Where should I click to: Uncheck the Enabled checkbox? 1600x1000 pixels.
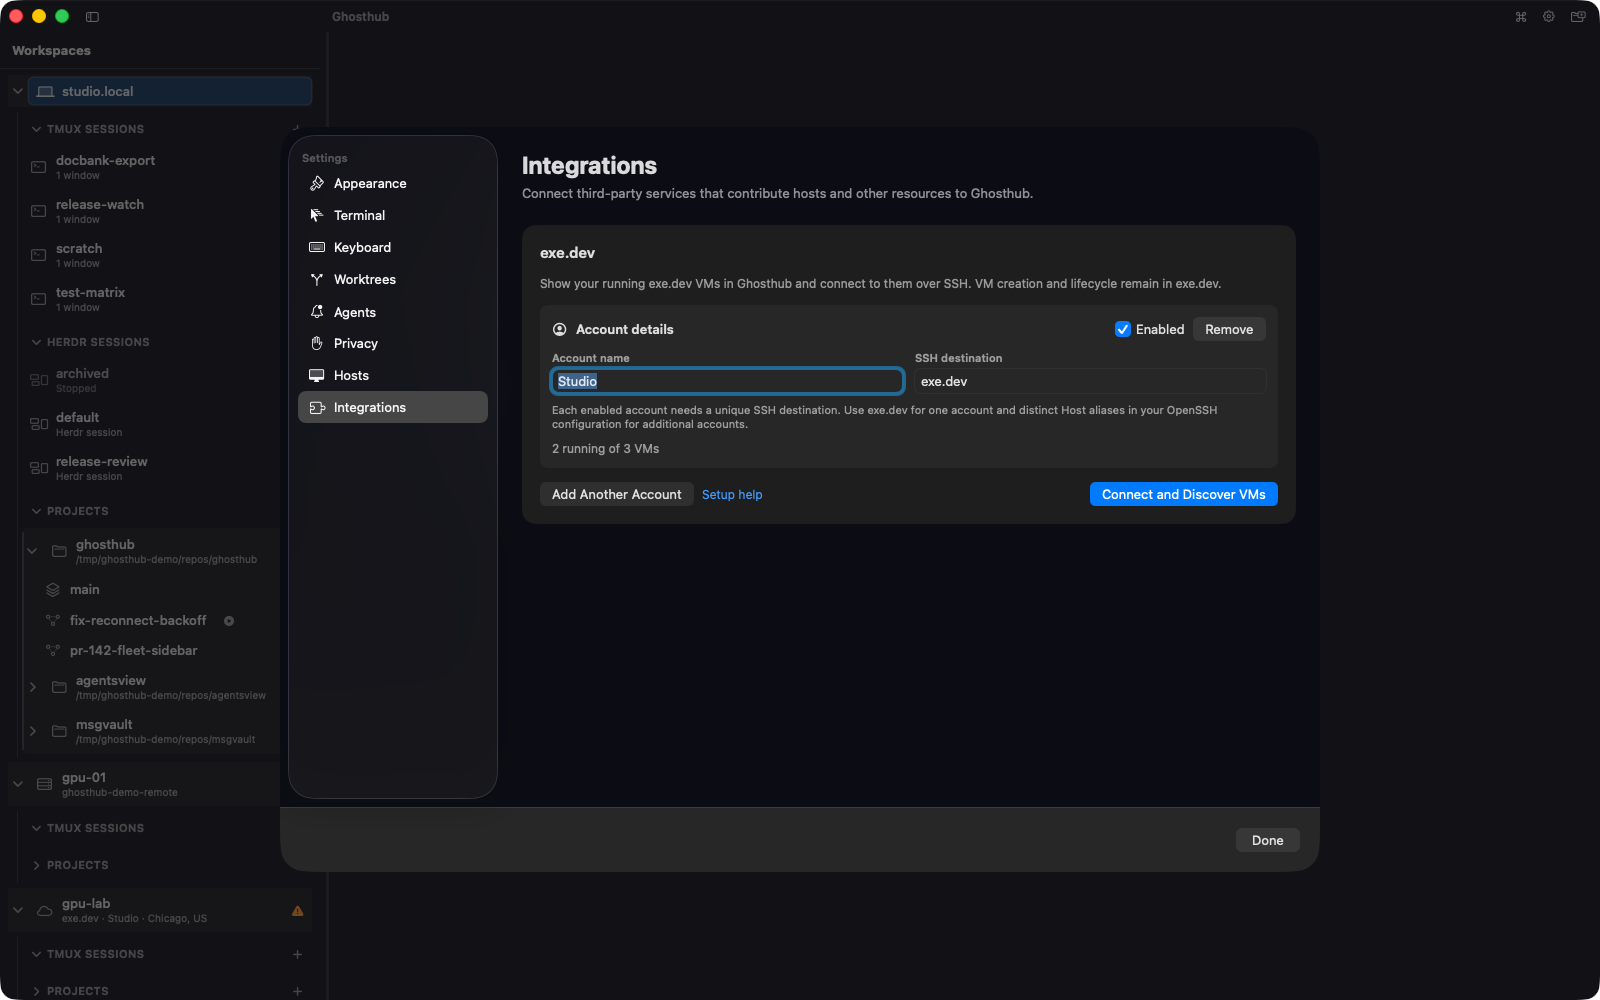[x=1123, y=329]
